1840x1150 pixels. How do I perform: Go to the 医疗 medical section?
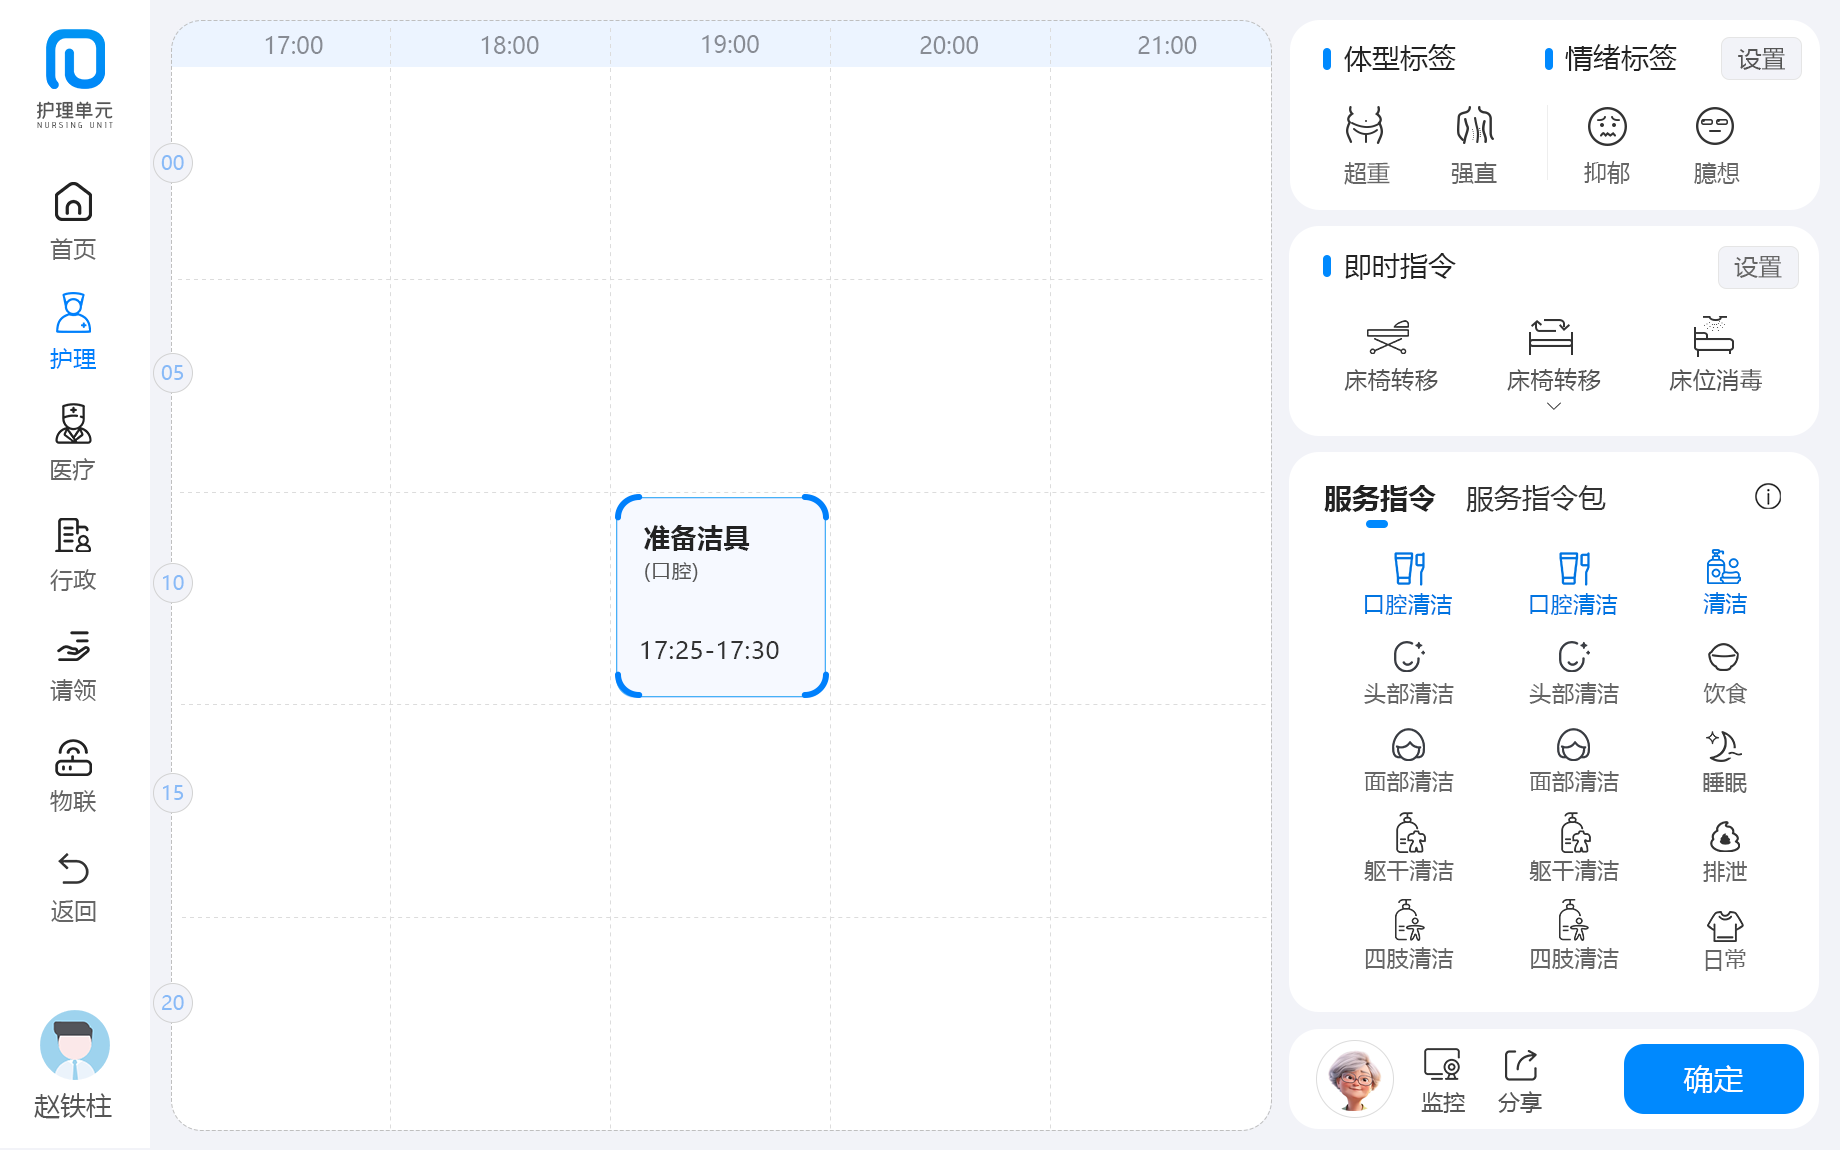[73, 442]
